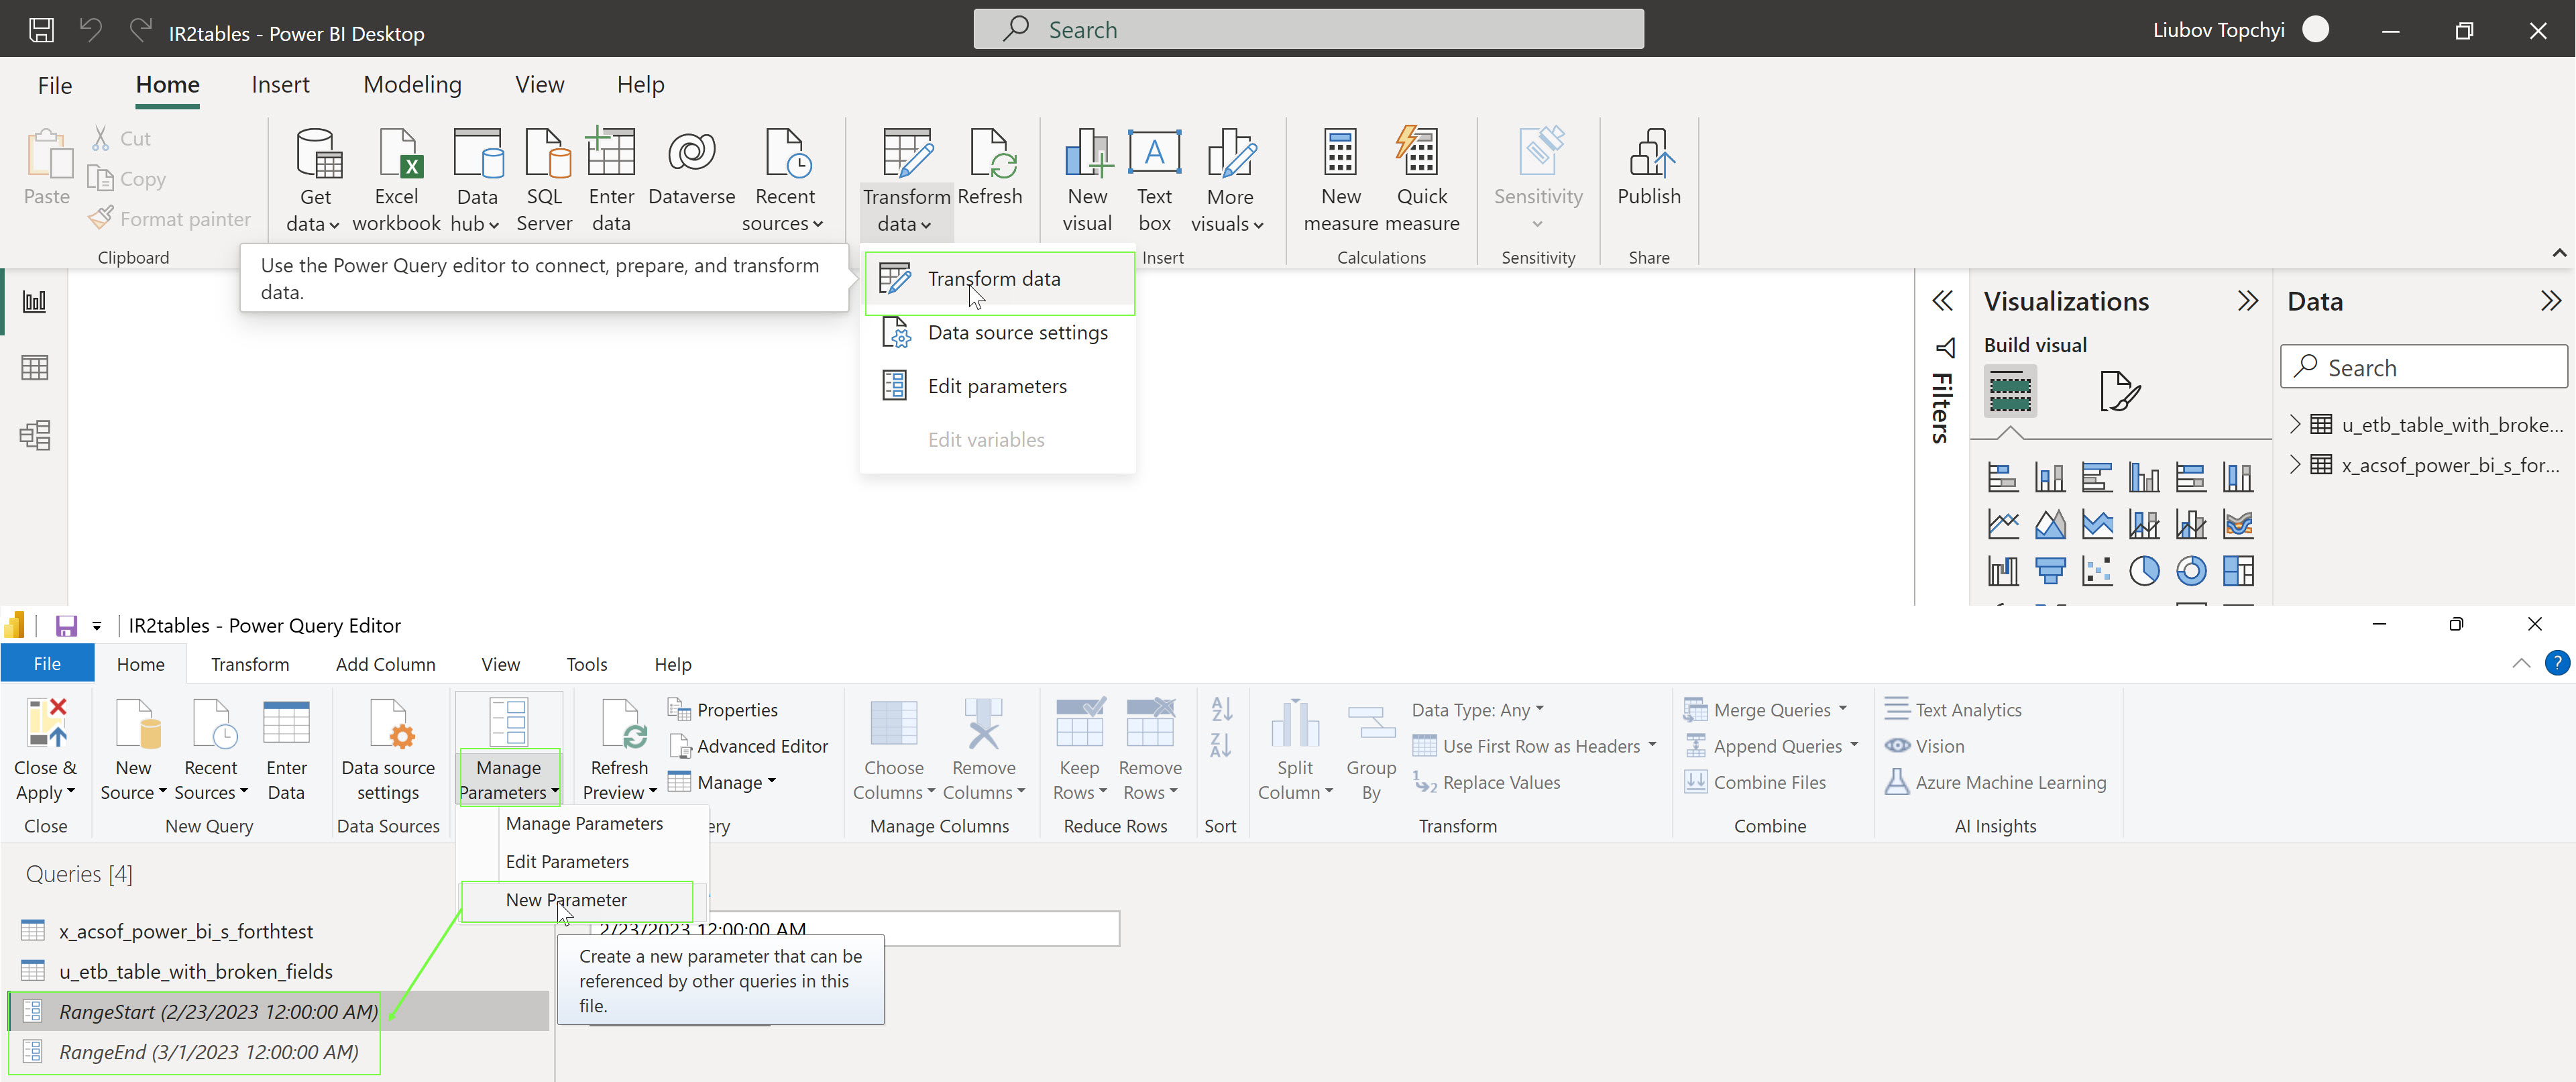
Task: Select Data source settings menu entry
Action: pos(1017,333)
